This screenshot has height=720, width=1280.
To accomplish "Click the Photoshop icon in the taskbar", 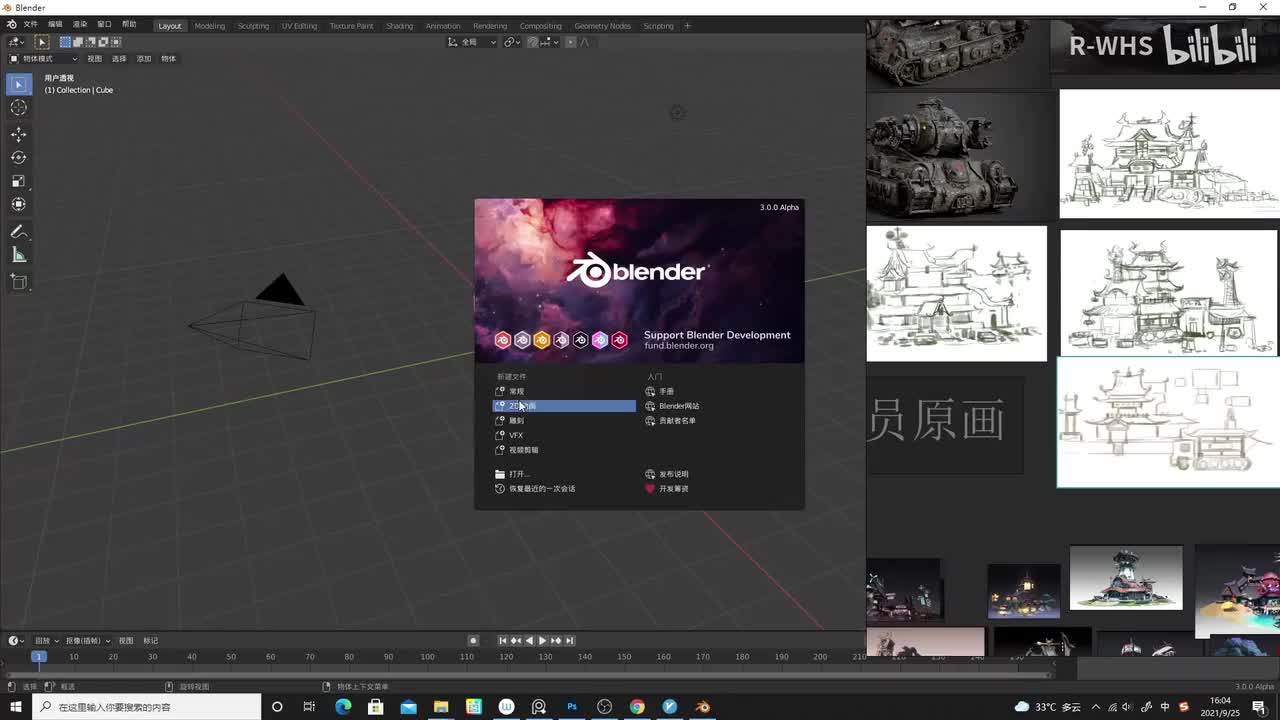I will tap(572, 707).
